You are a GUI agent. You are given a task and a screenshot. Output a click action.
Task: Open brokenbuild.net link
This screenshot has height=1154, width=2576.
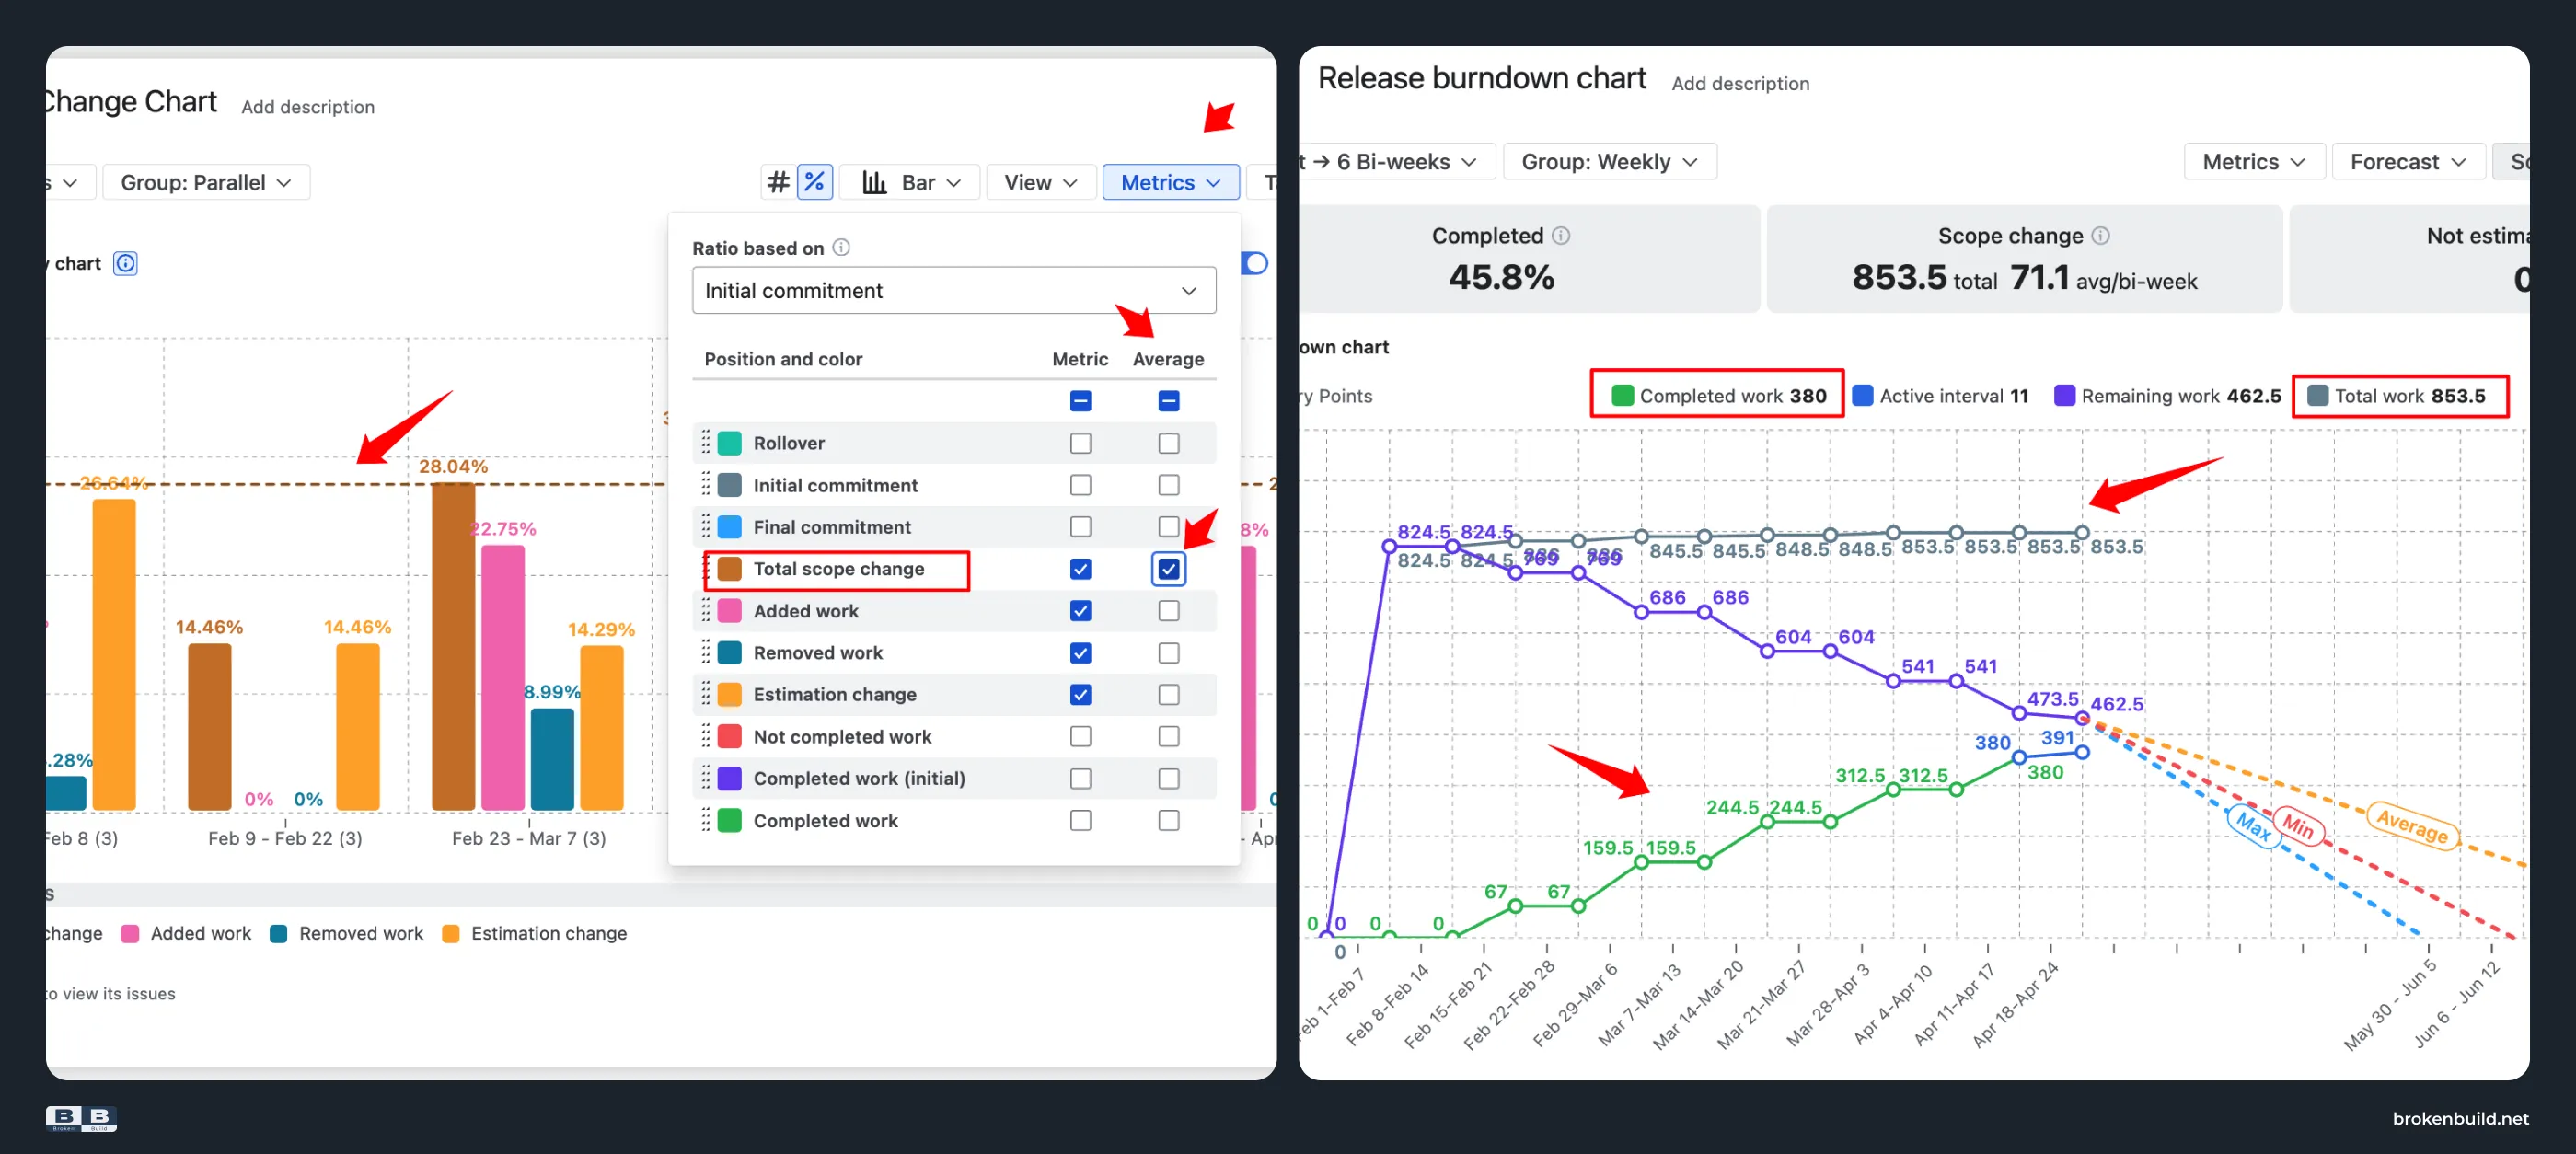[x=2460, y=1118]
